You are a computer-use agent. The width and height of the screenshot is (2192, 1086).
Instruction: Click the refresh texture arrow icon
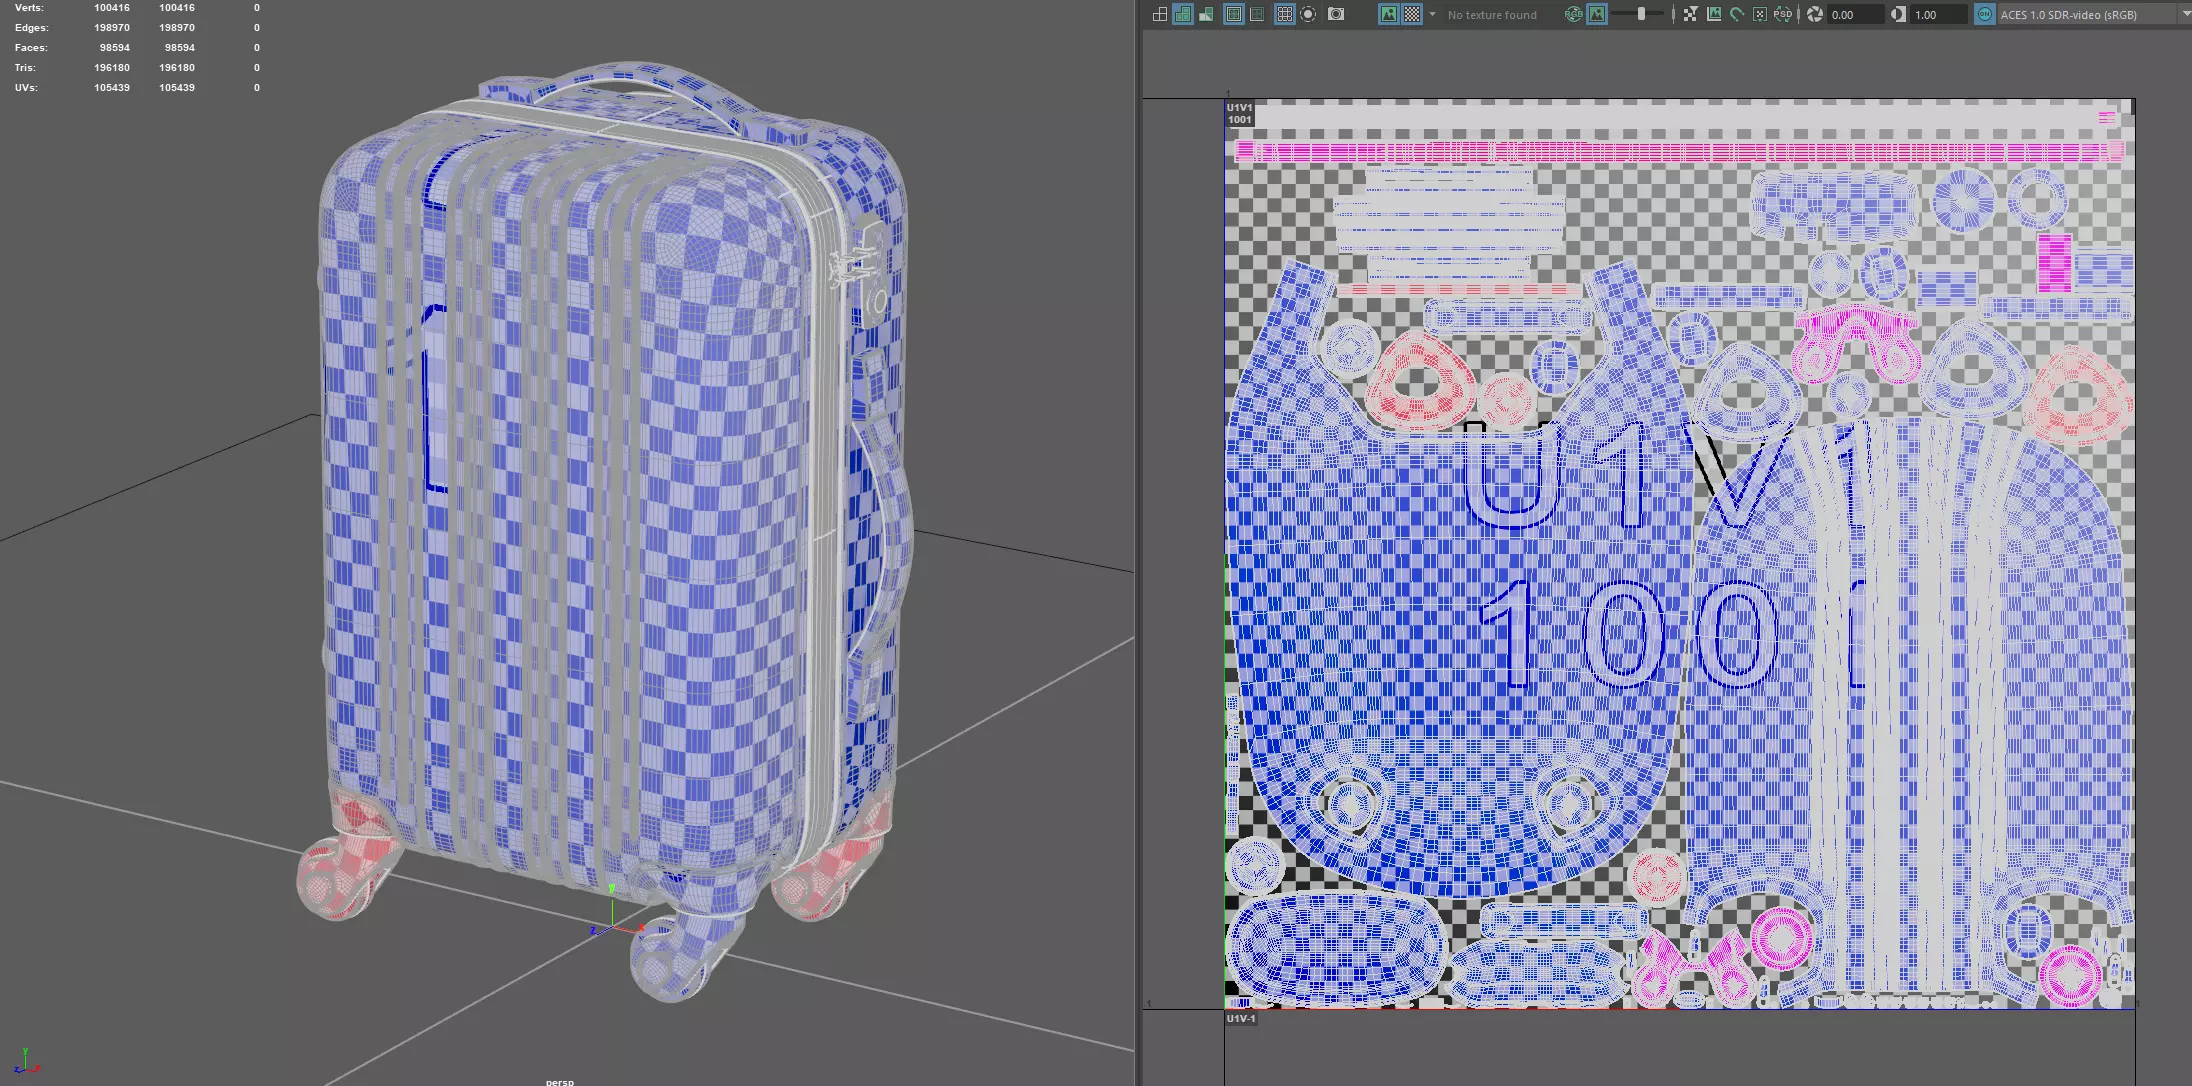pos(1737,14)
